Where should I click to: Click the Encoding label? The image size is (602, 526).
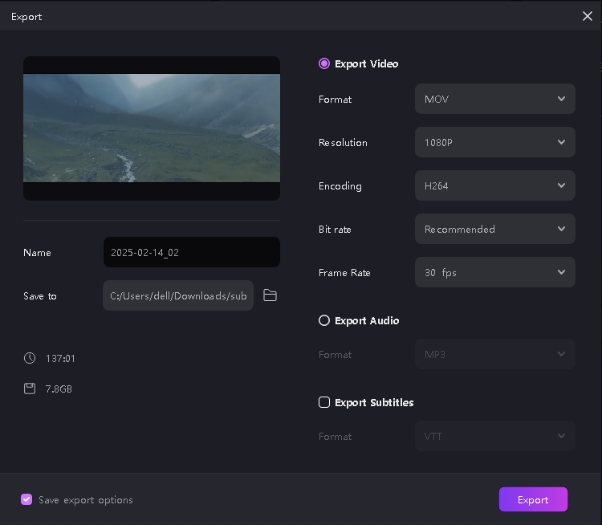(x=340, y=186)
